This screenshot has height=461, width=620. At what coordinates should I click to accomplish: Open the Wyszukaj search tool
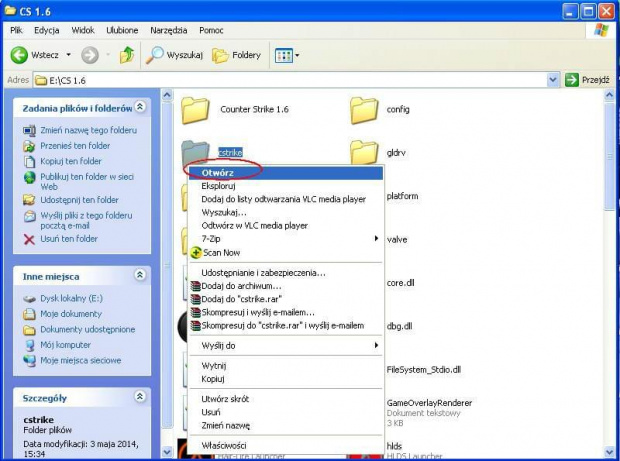[174, 55]
